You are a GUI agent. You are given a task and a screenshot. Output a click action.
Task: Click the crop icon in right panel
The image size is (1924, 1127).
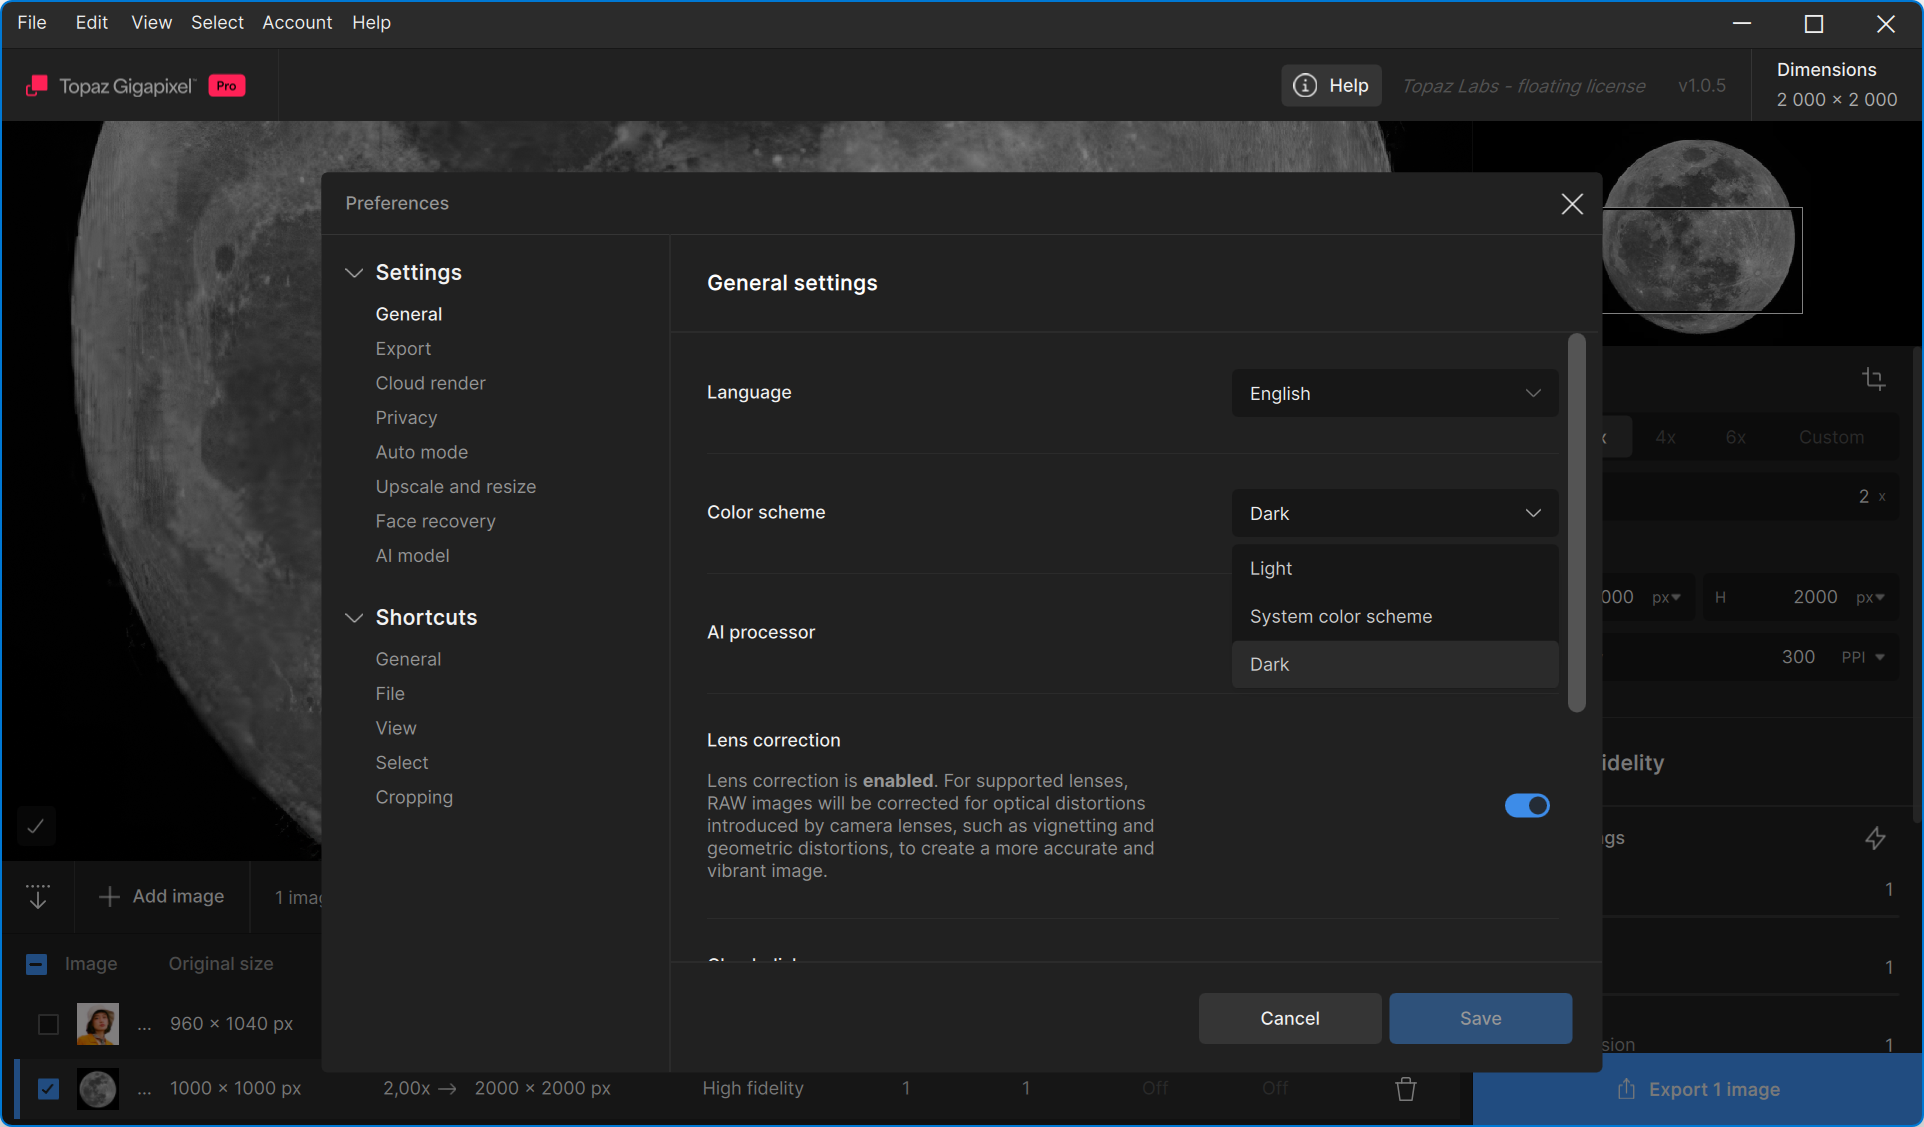(1874, 379)
